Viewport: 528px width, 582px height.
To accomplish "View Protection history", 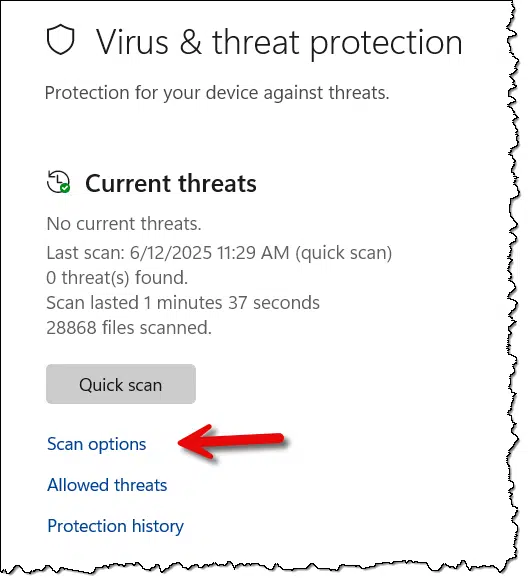I will 115,526.
